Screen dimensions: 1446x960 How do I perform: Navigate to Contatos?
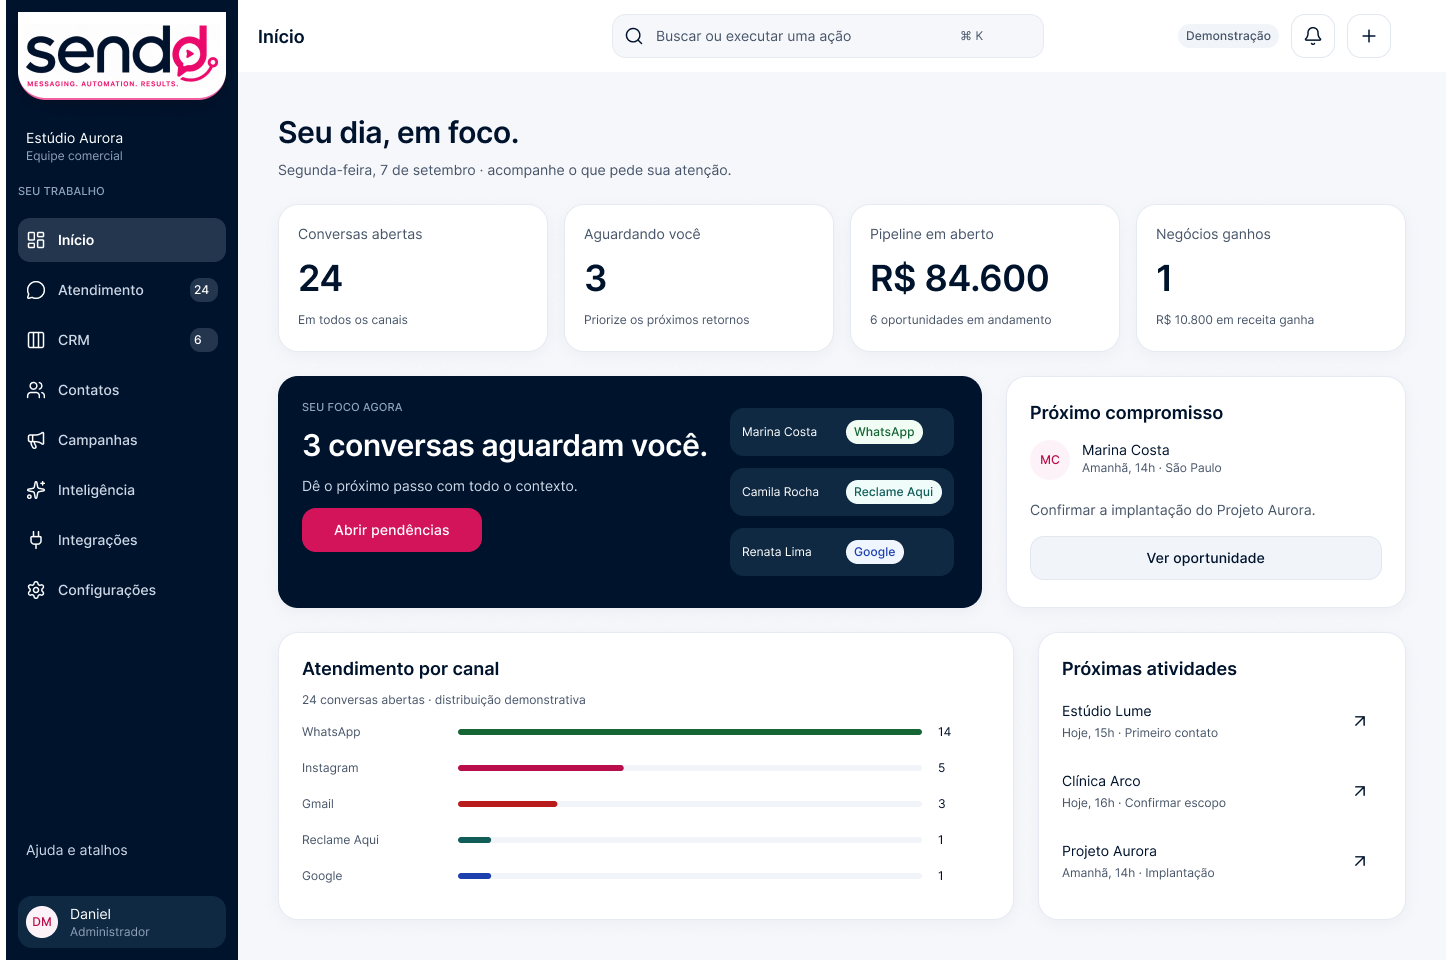[x=122, y=390]
